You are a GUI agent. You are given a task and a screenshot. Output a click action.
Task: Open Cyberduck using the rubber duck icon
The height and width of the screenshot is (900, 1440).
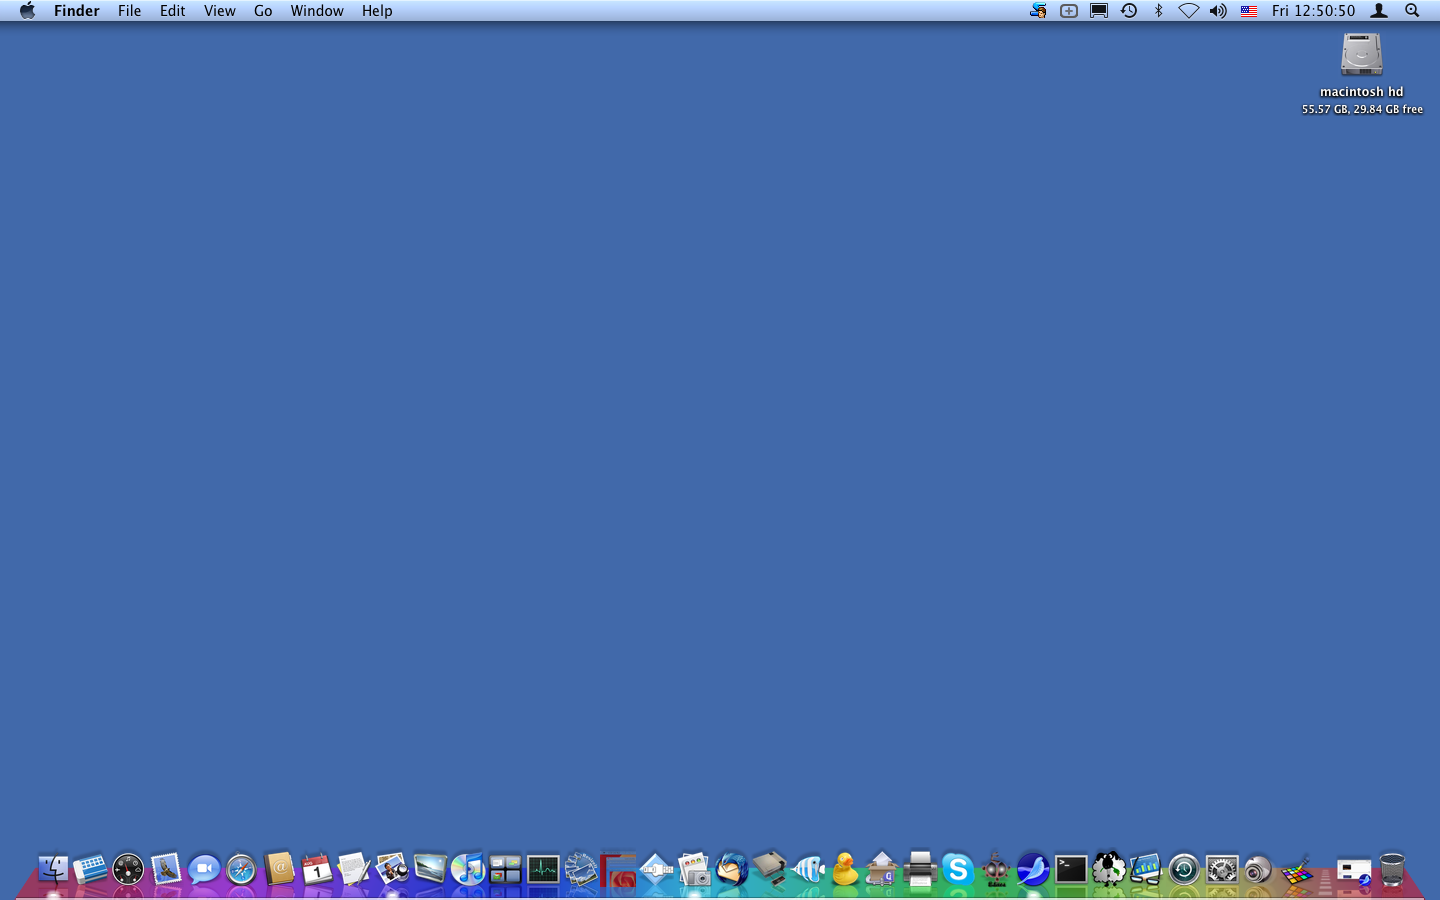tap(844, 871)
